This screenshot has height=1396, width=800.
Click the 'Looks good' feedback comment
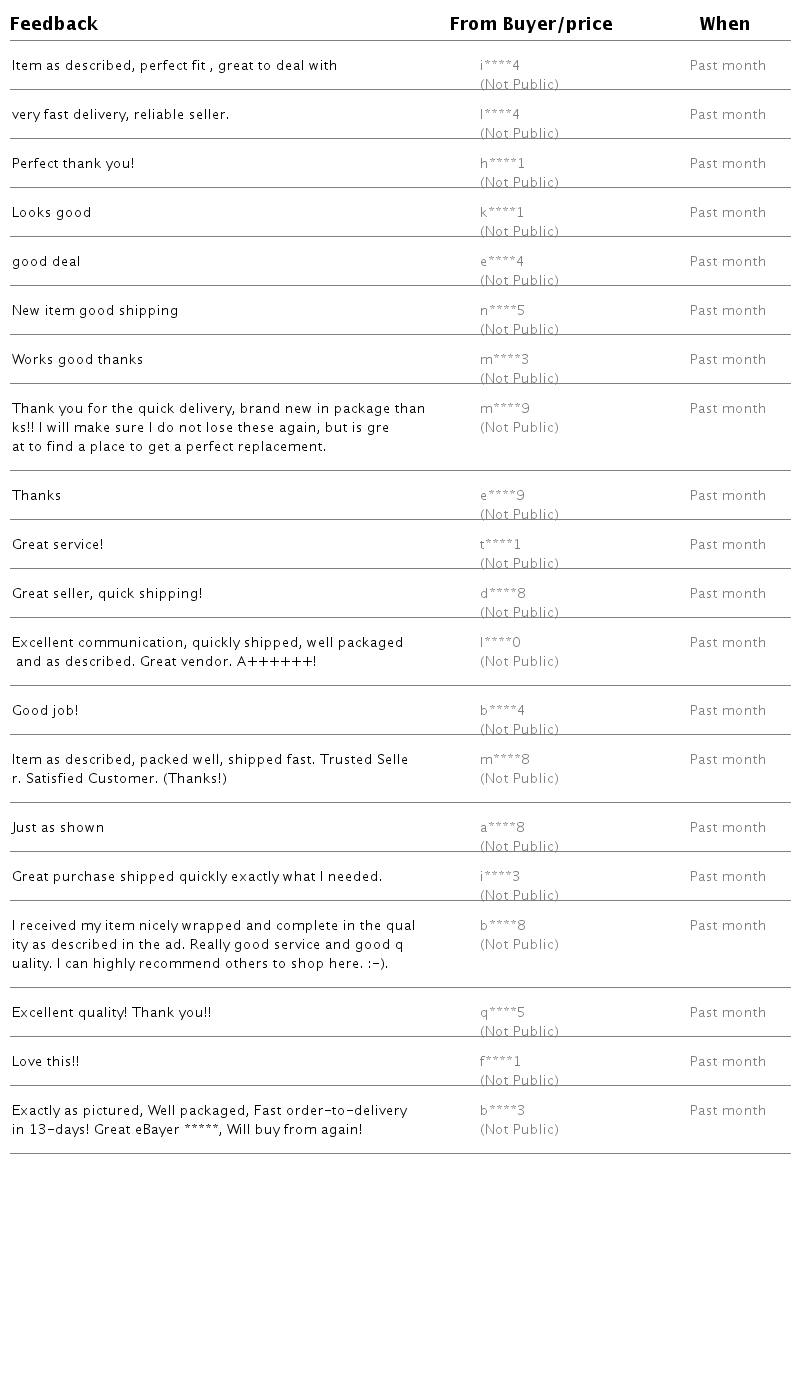[x=52, y=213]
